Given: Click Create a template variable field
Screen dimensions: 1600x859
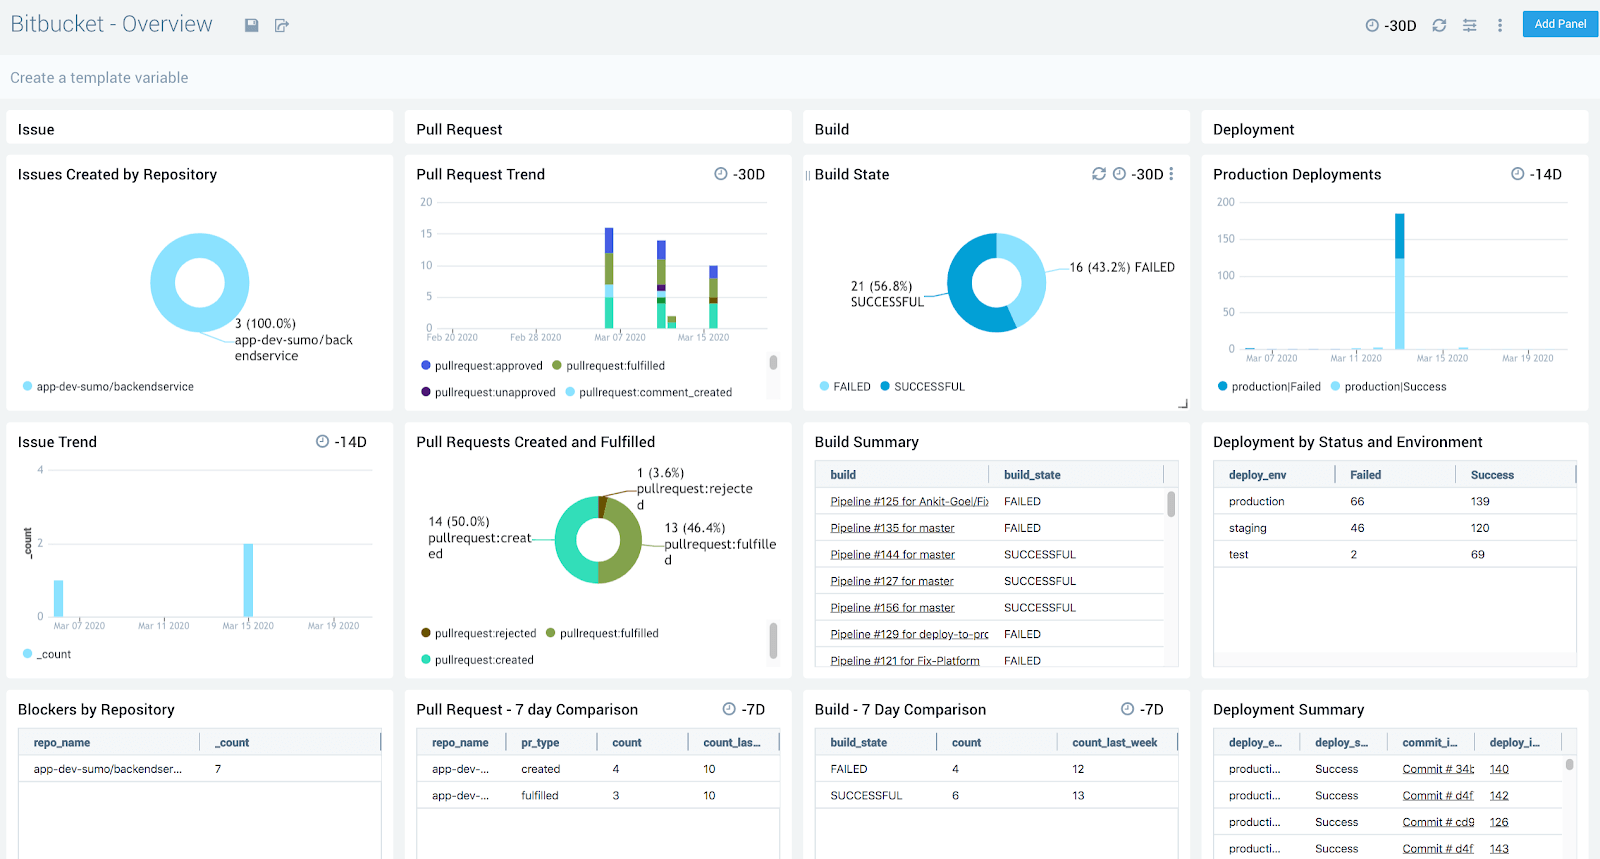Looking at the screenshot, I should click(99, 78).
